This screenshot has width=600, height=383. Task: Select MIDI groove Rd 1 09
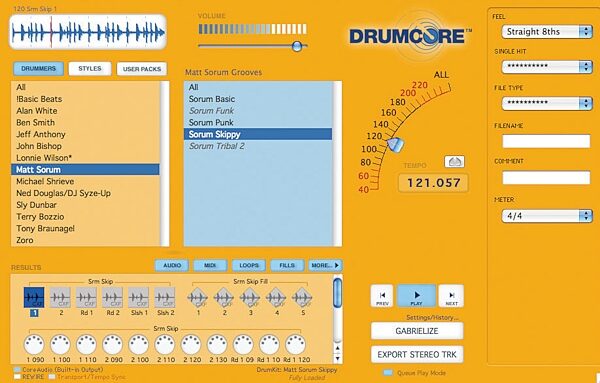[x=243, y=344]
